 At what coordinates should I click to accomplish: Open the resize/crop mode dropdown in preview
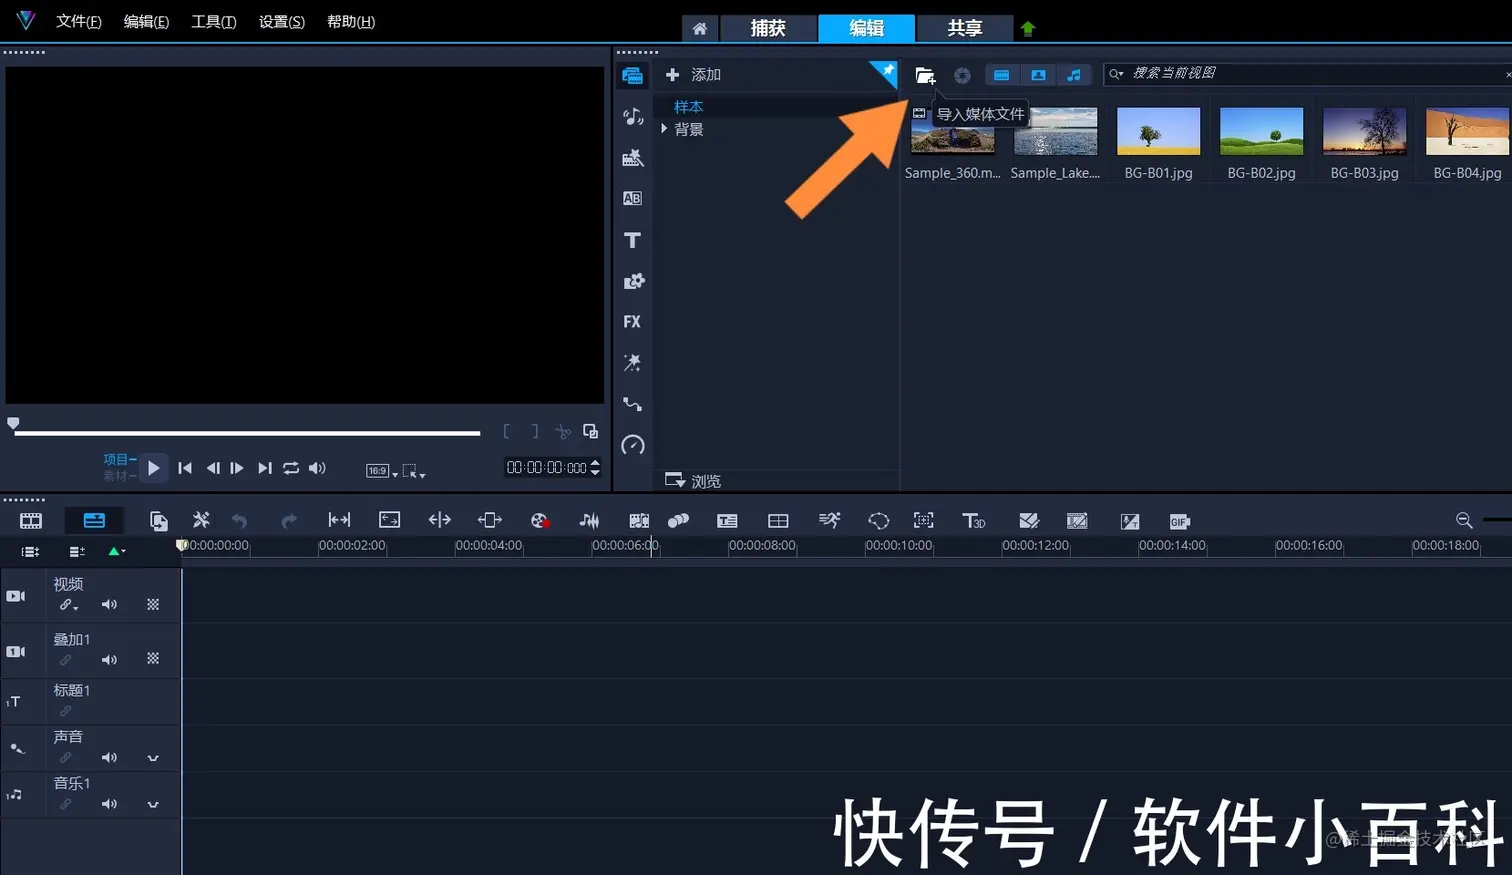click(414, 471)
